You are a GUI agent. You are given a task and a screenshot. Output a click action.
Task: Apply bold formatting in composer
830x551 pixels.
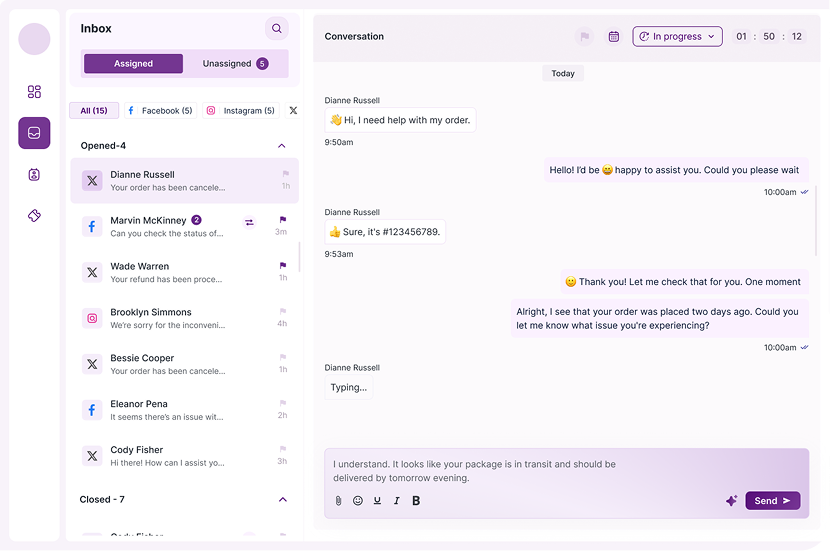pyautogui.click(x=416, y=501)
